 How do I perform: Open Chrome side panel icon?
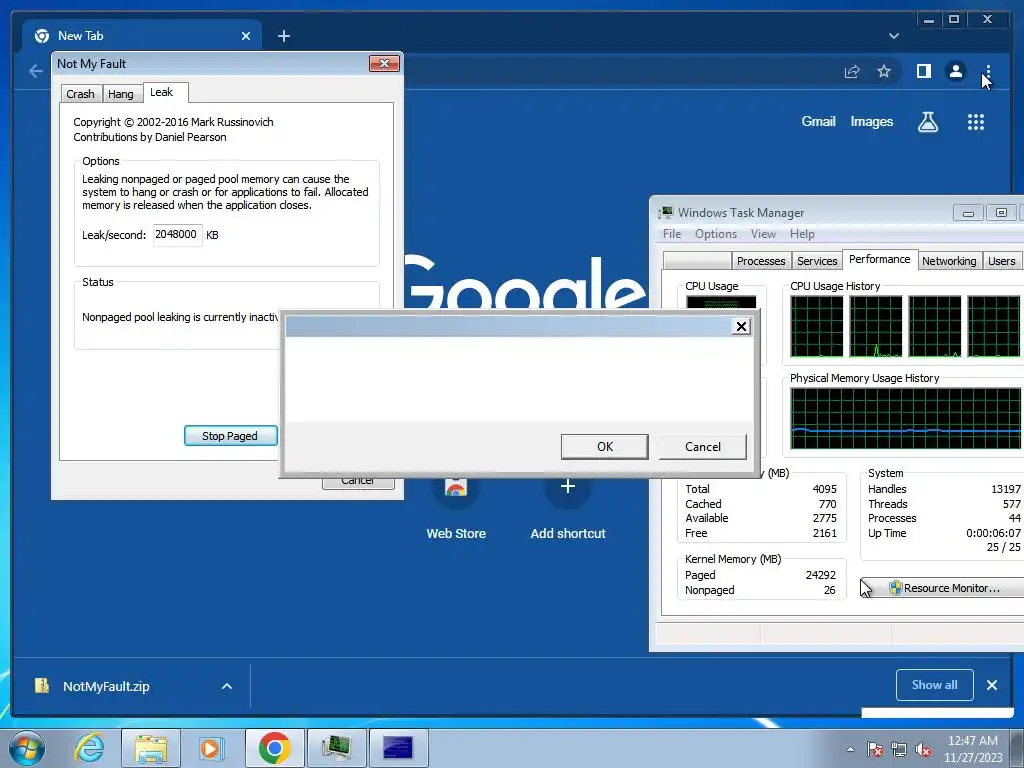[x=923, y=71]
